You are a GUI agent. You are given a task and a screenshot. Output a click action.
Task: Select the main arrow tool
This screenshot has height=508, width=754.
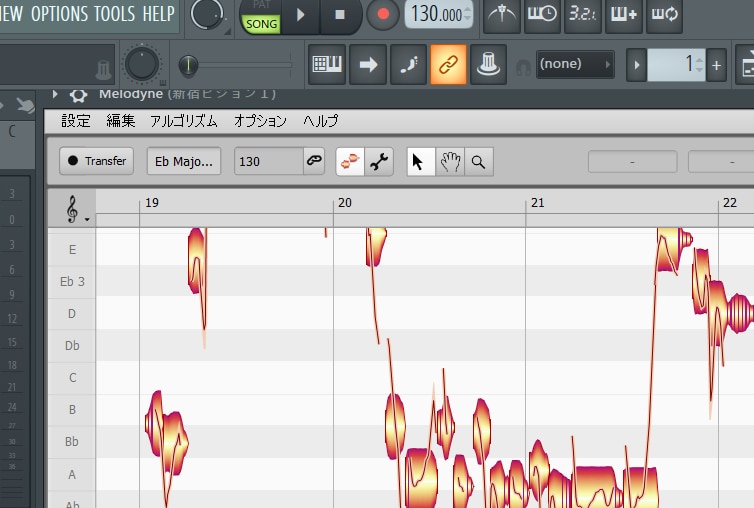point(421,162)
